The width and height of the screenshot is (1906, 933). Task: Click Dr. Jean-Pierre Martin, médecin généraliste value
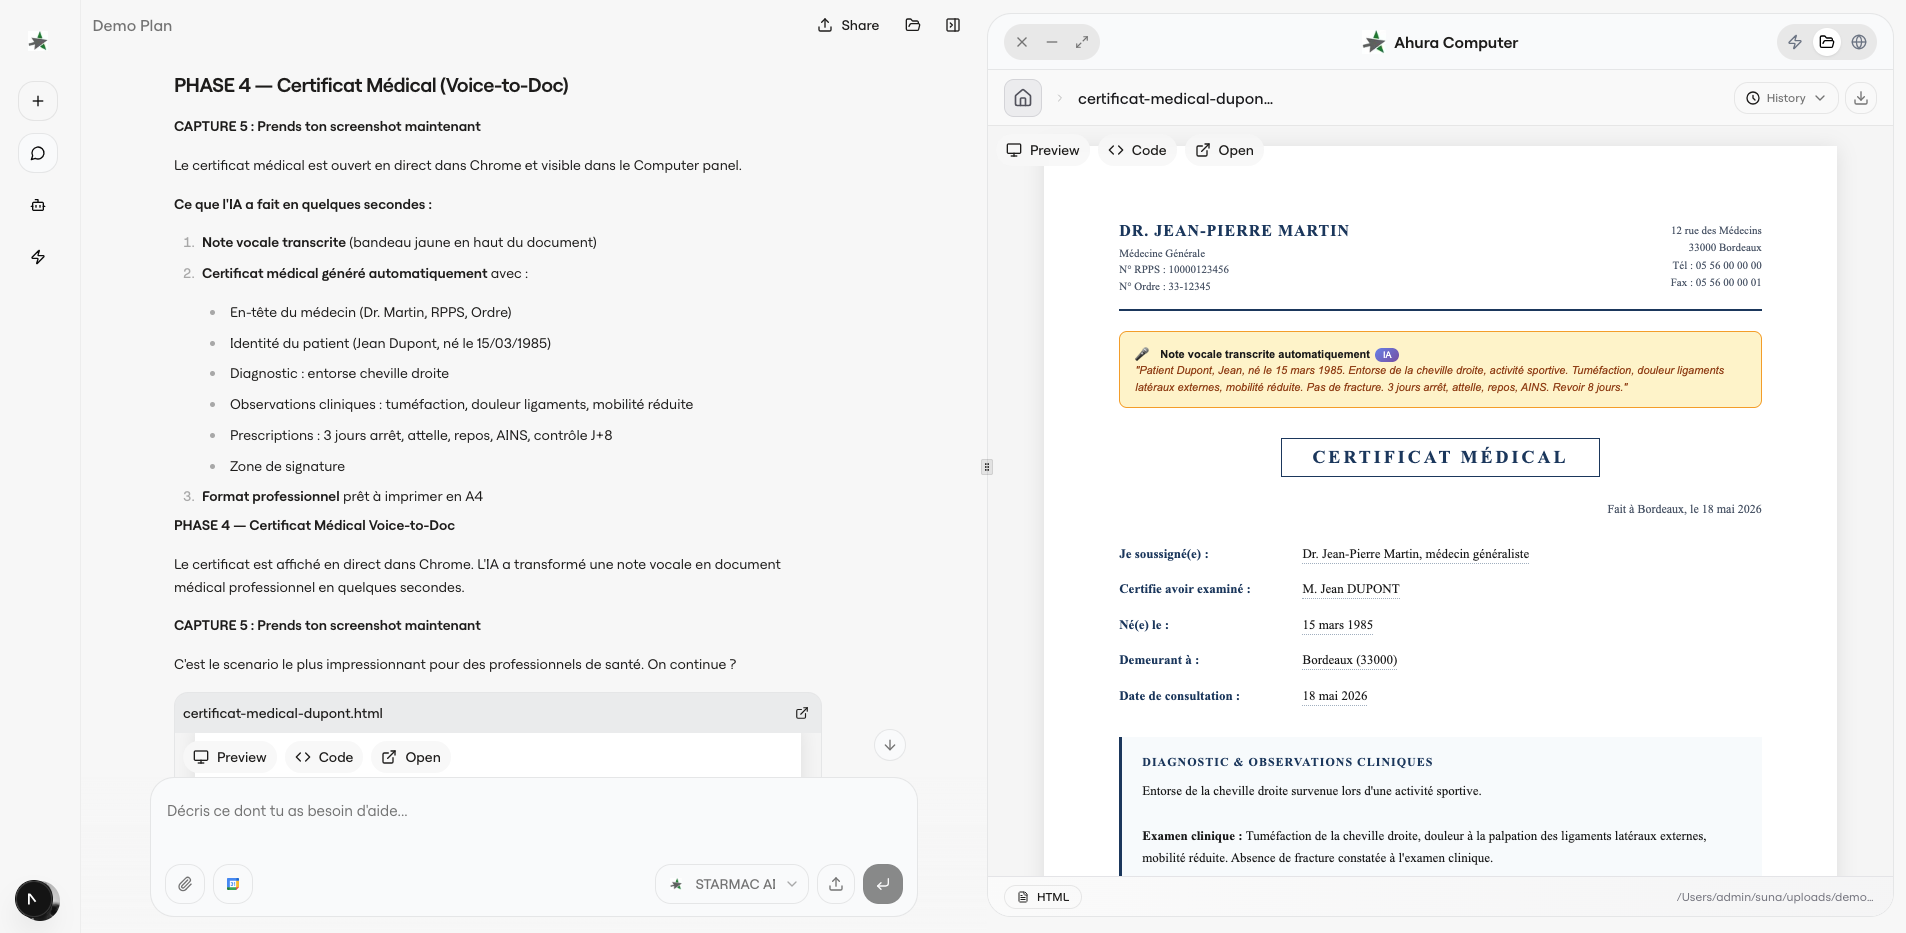pyautogui.click(x=1416, y=554)
